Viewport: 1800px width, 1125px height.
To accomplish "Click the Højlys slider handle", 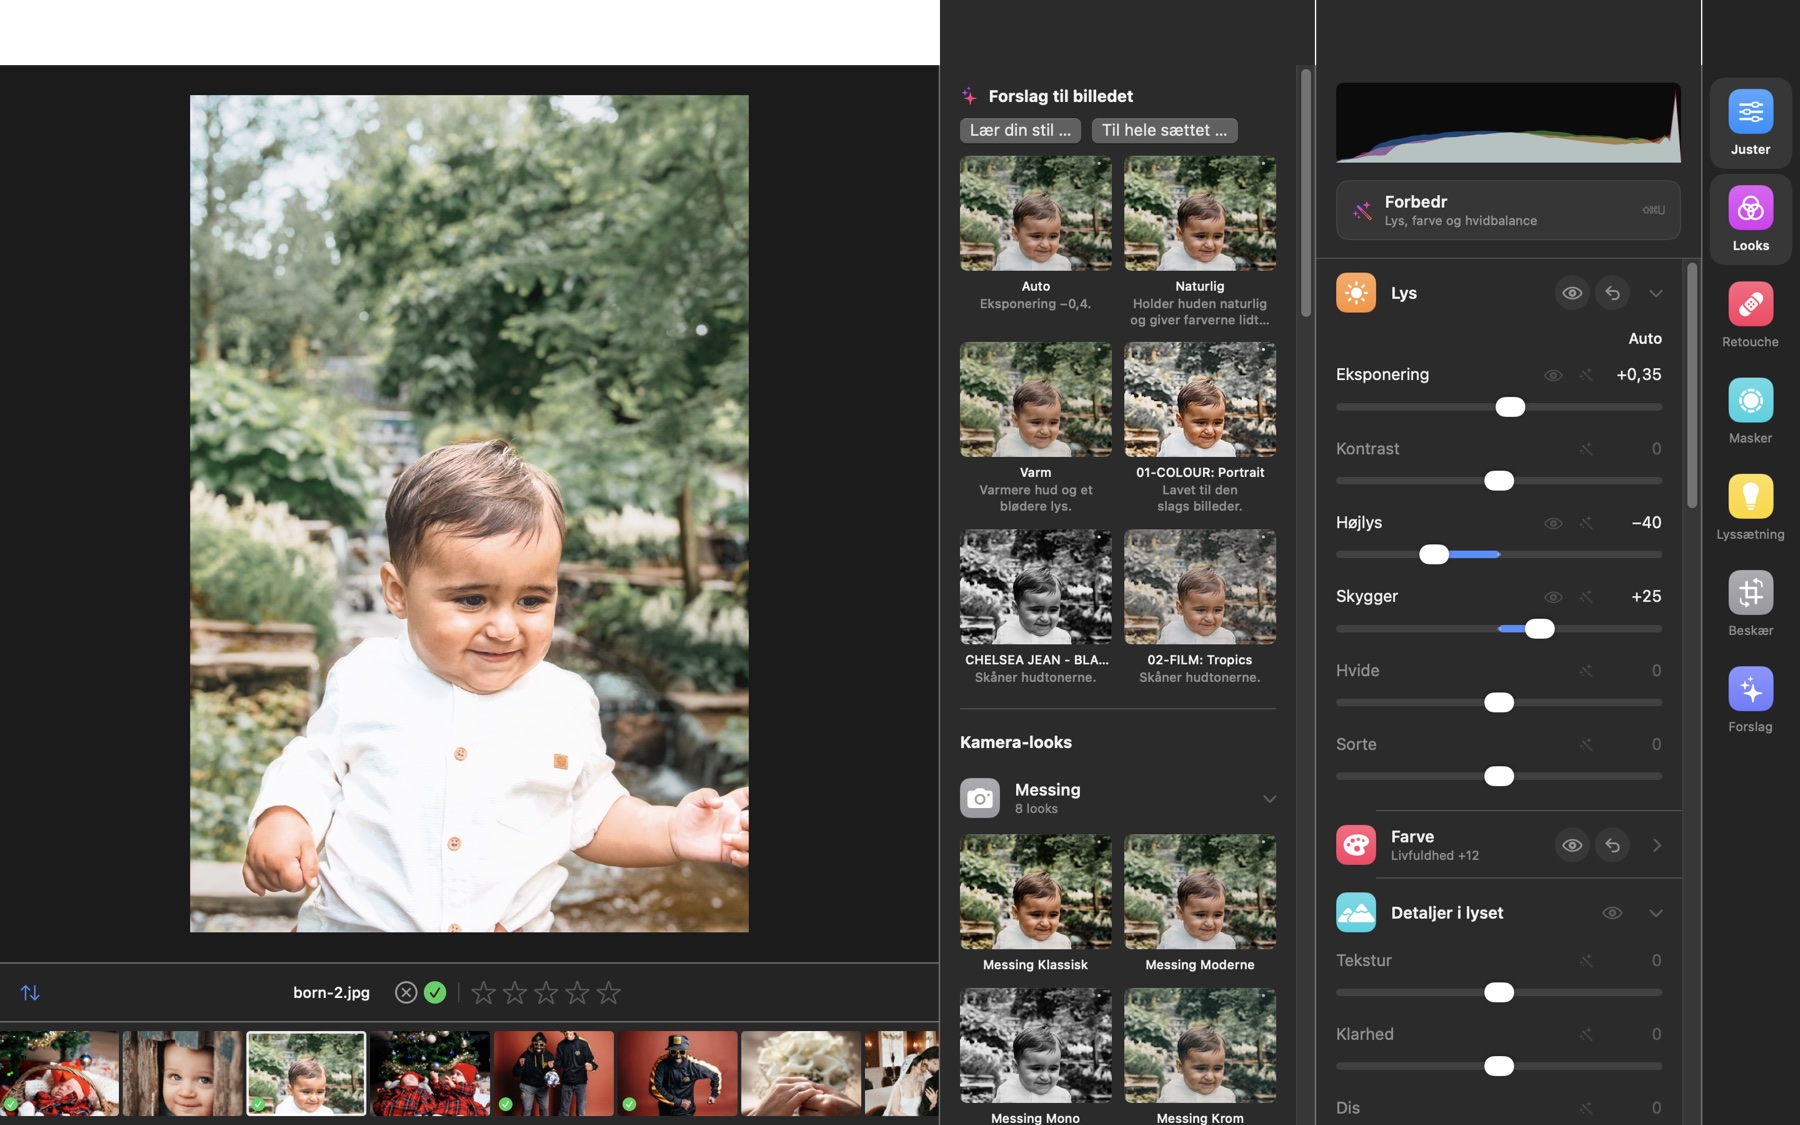I will (x=1434, y=554).
